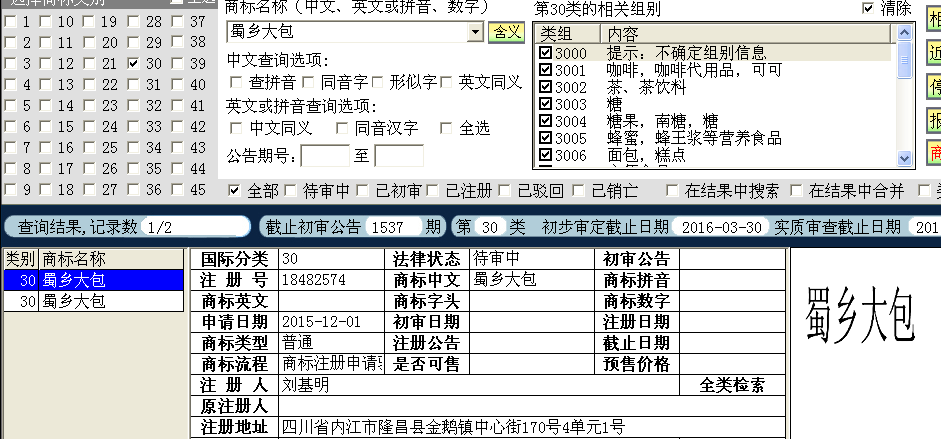Enable the 查拼音 option
The height and width of the screenshot is (439, 941).
tap(236, 82)
